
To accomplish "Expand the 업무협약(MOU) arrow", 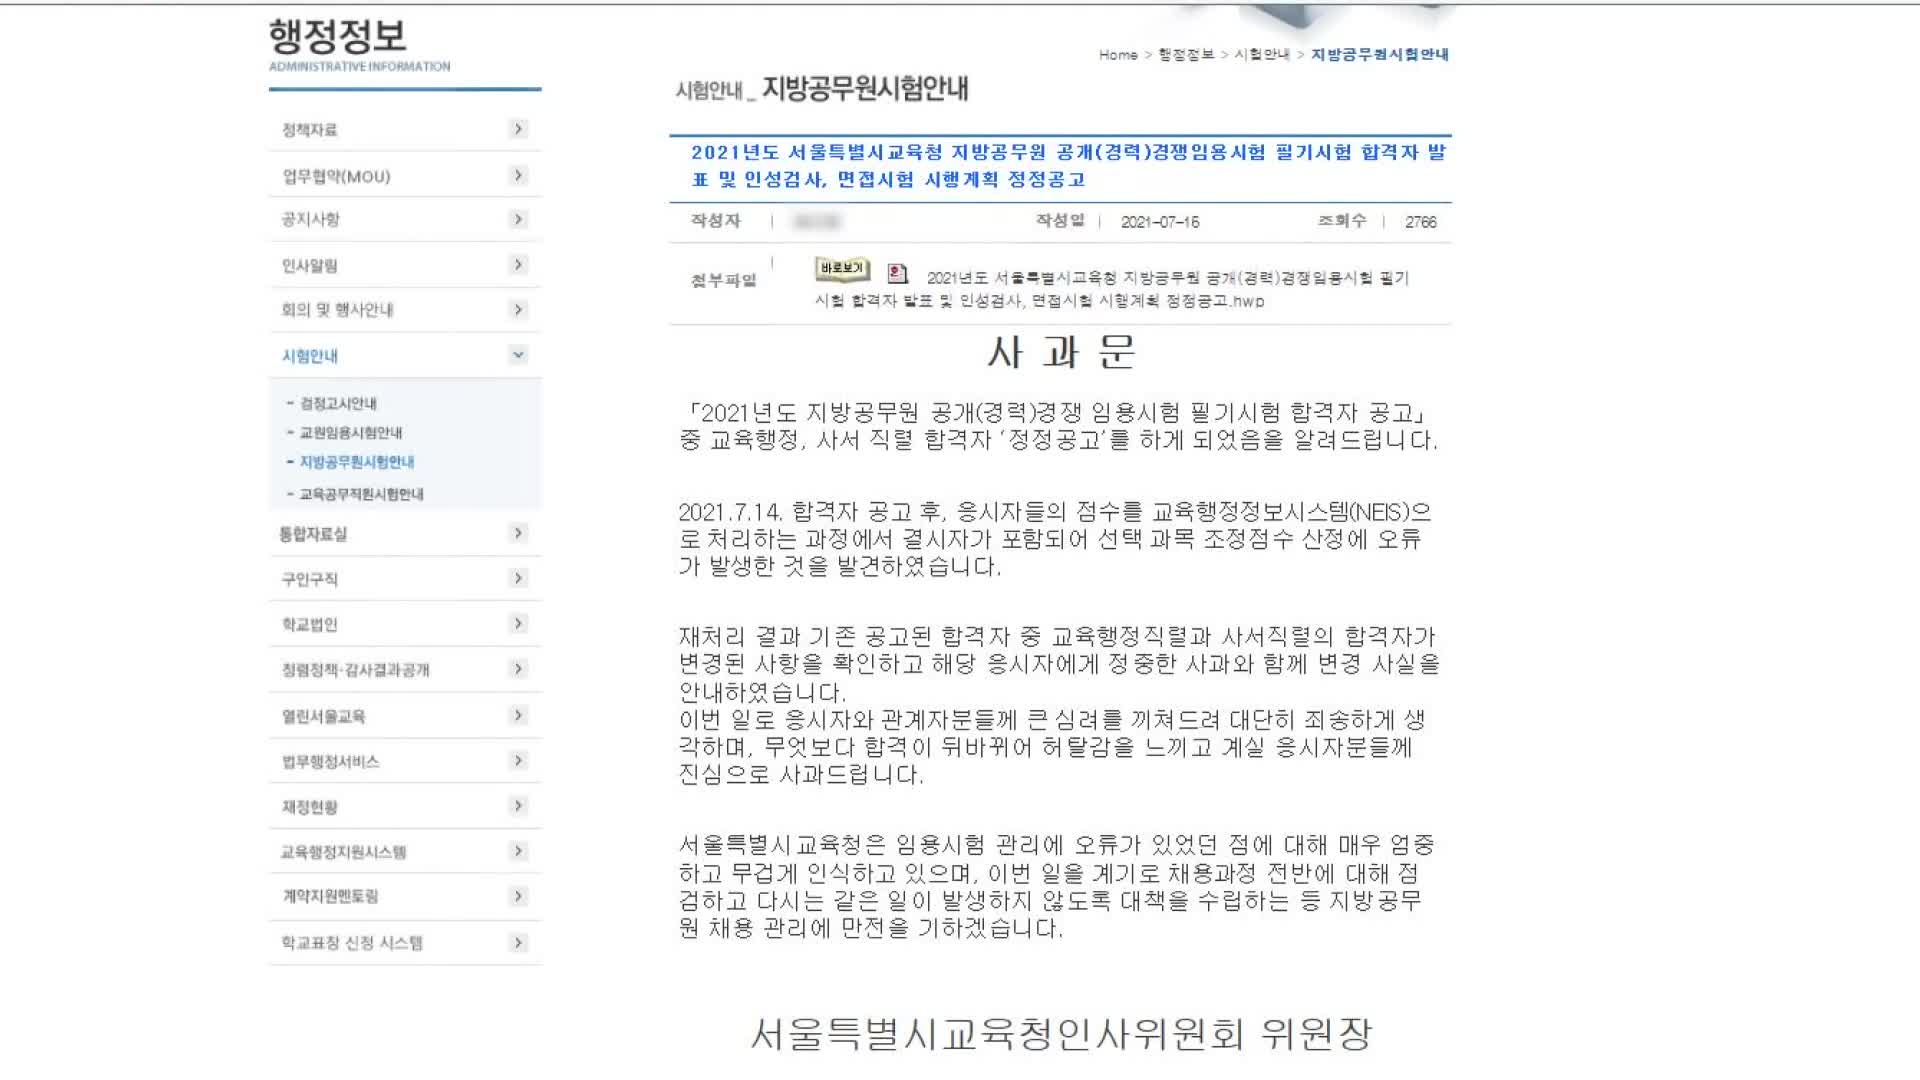I will pos(518,175).
